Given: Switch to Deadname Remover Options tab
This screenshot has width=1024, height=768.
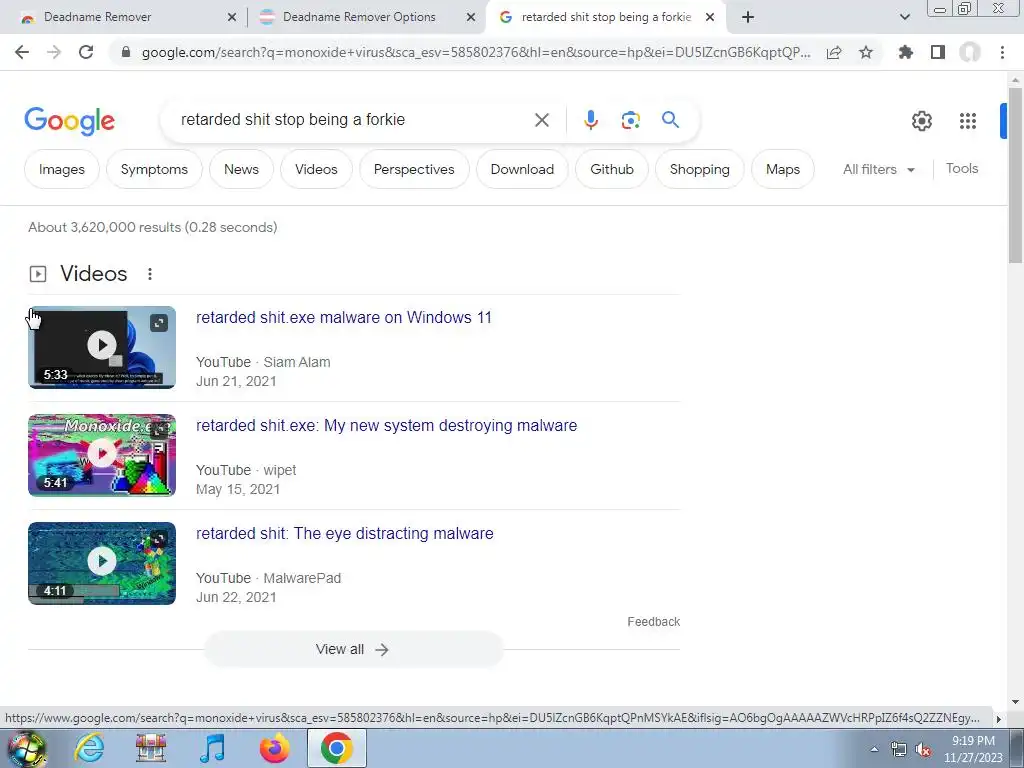Looking at the screenshot, I should (x=359, y=17).
